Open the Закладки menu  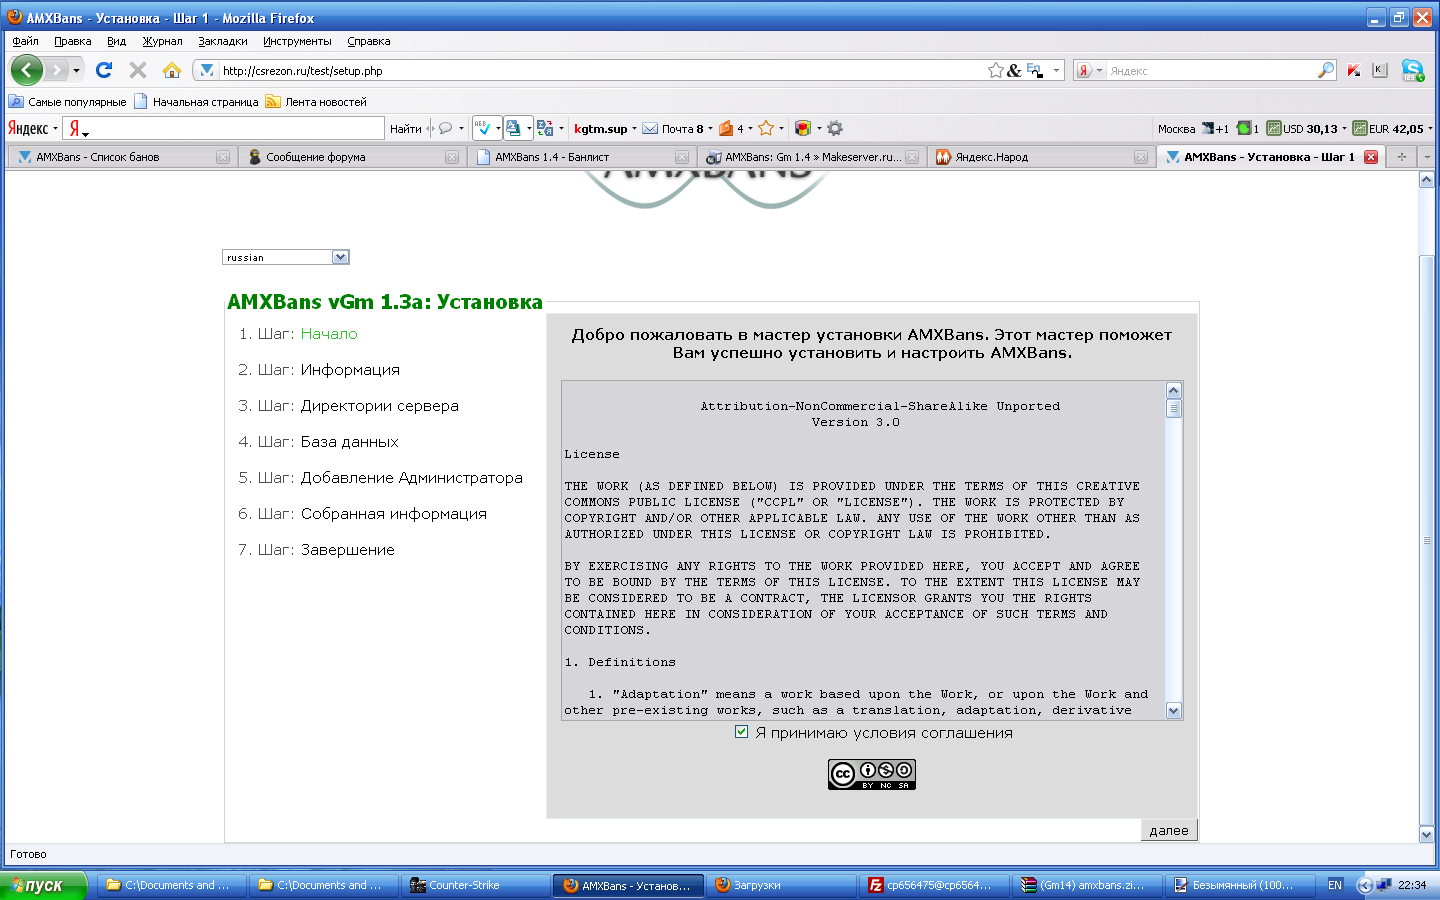[223, 41]
